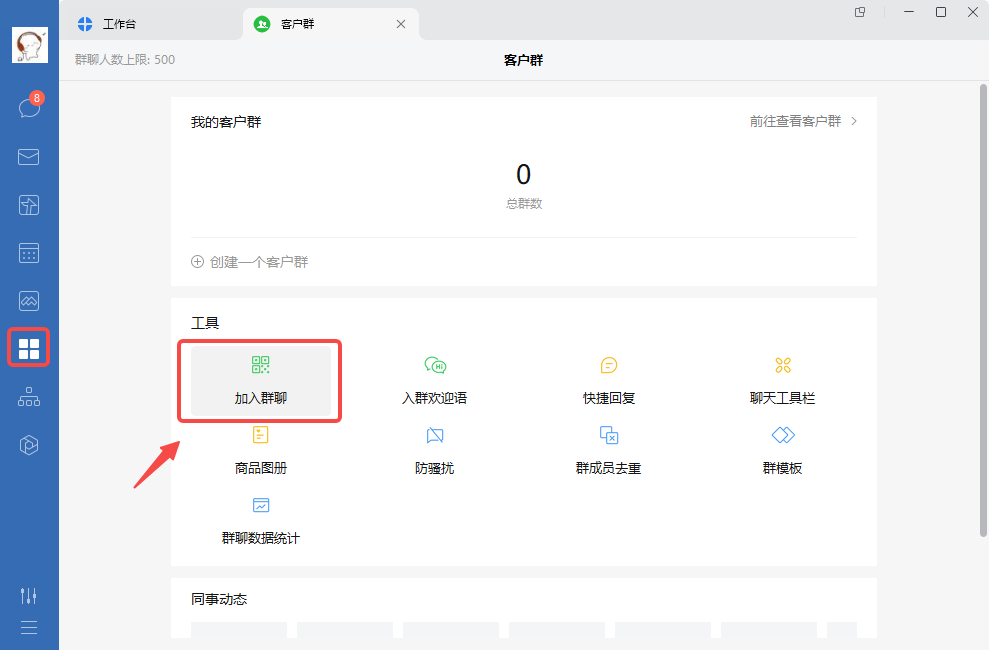Open the 入群欢迎语 tool
Image resolution: width=989 pixels, height=650 pixels.
tap(434, 380)
